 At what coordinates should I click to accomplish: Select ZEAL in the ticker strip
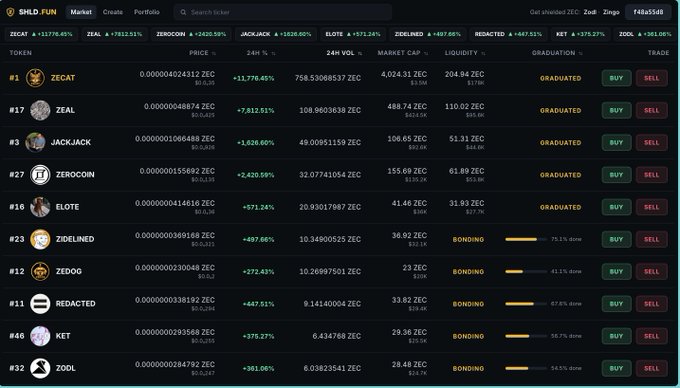coord(114,34)
